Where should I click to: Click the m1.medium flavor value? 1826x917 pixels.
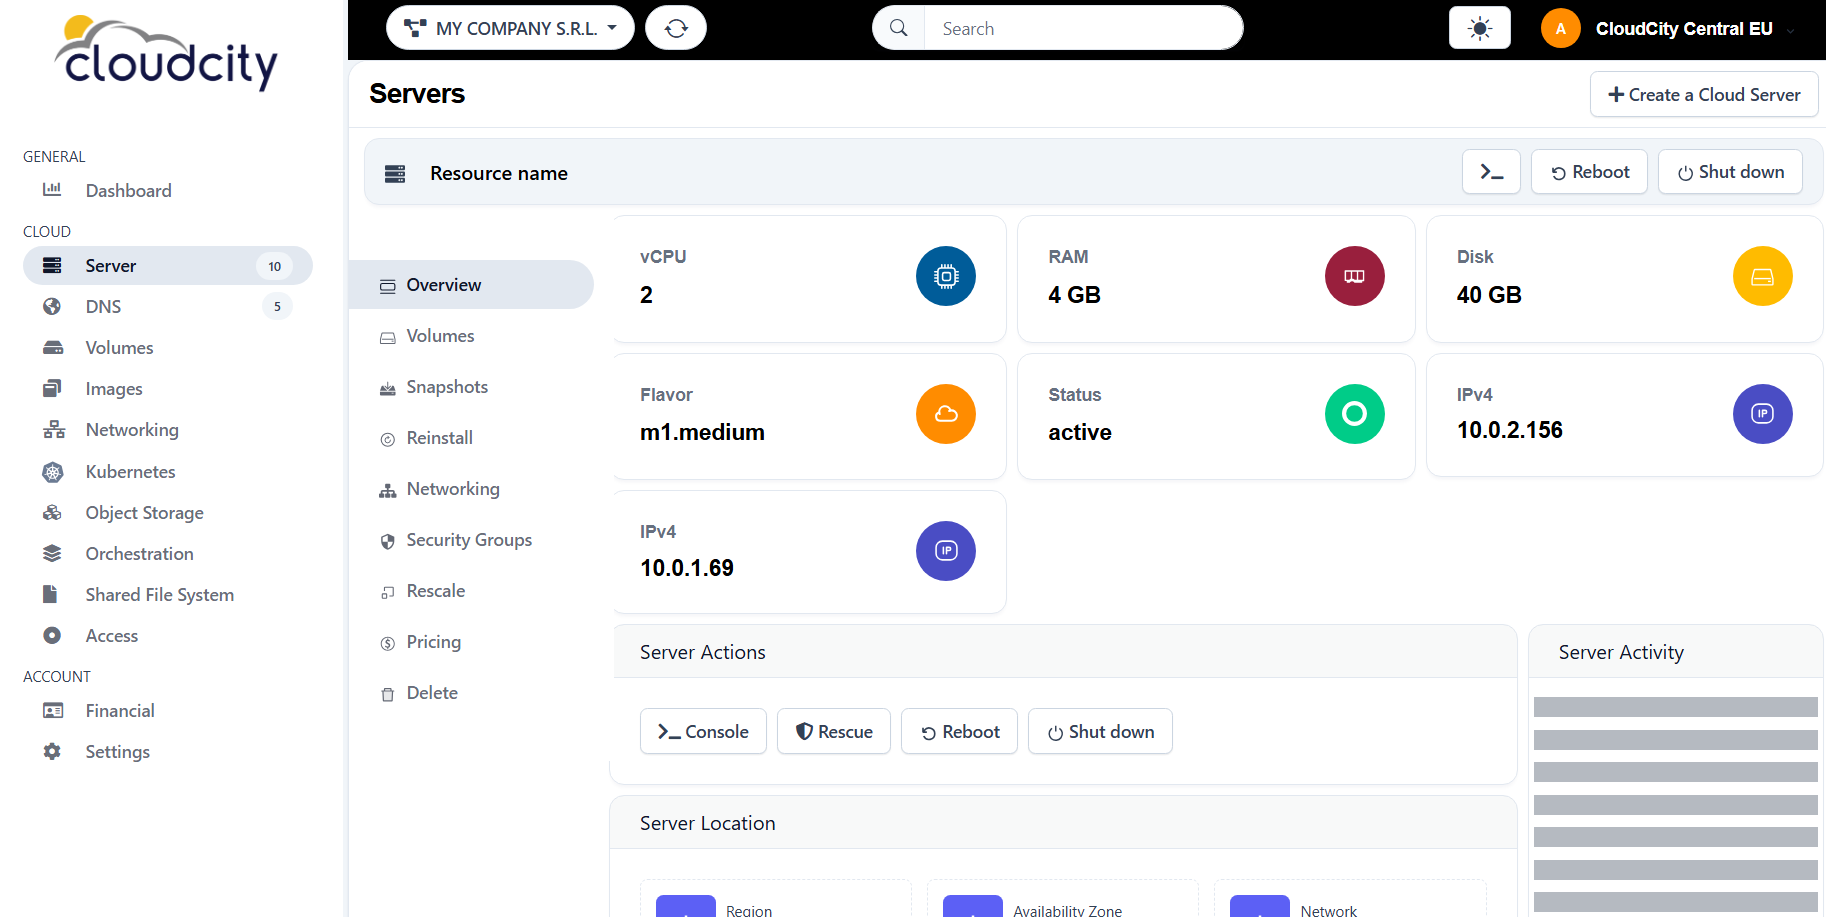point(702,432)
